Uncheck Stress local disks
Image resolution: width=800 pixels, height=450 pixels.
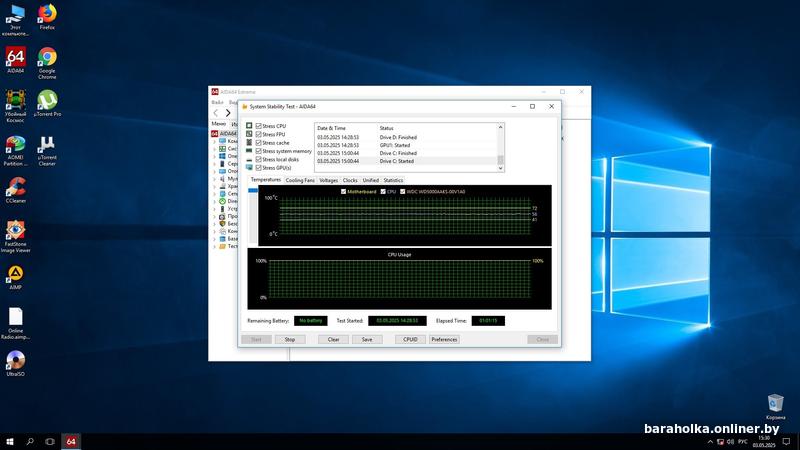259,160
